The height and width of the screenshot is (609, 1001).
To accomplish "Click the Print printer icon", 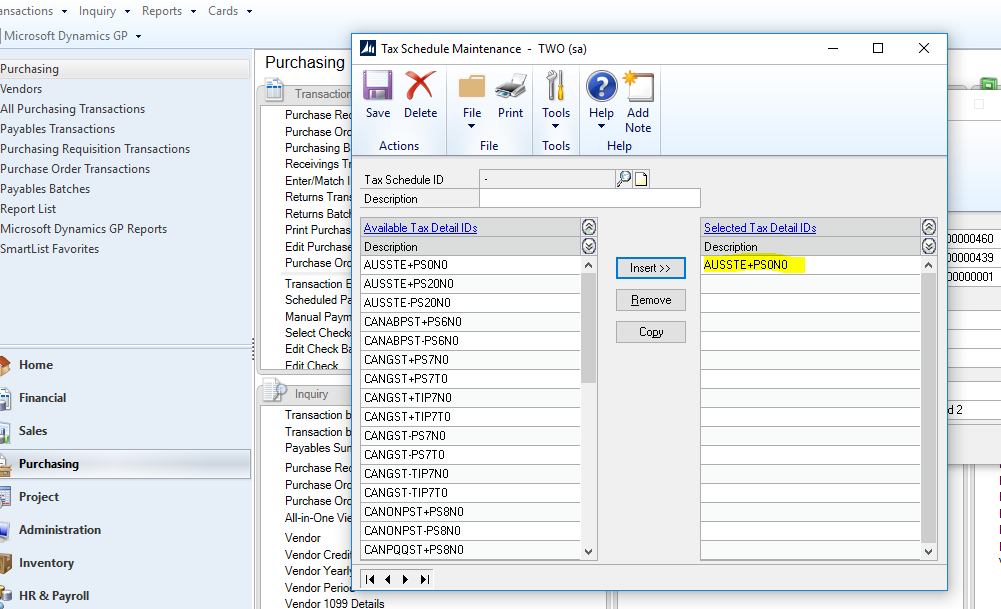I will [x=510, y=86].
